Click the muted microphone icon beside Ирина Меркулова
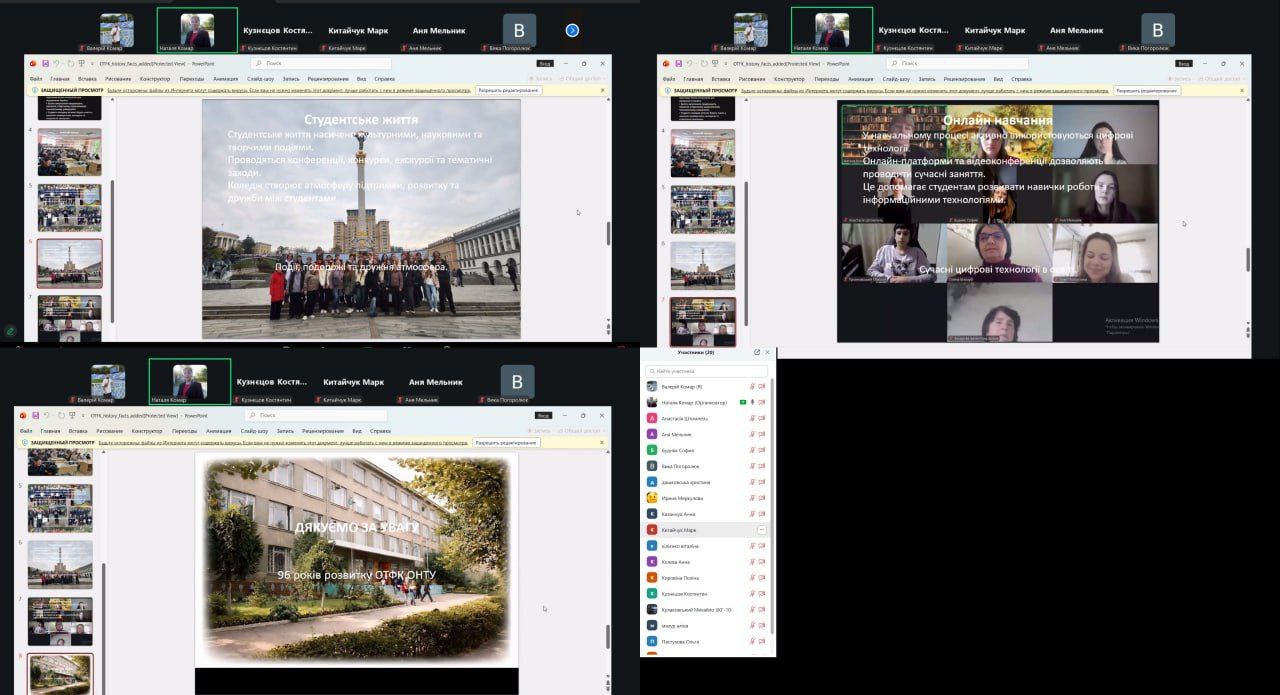Viewport: 1280px width, 695px height. point(751,498)
